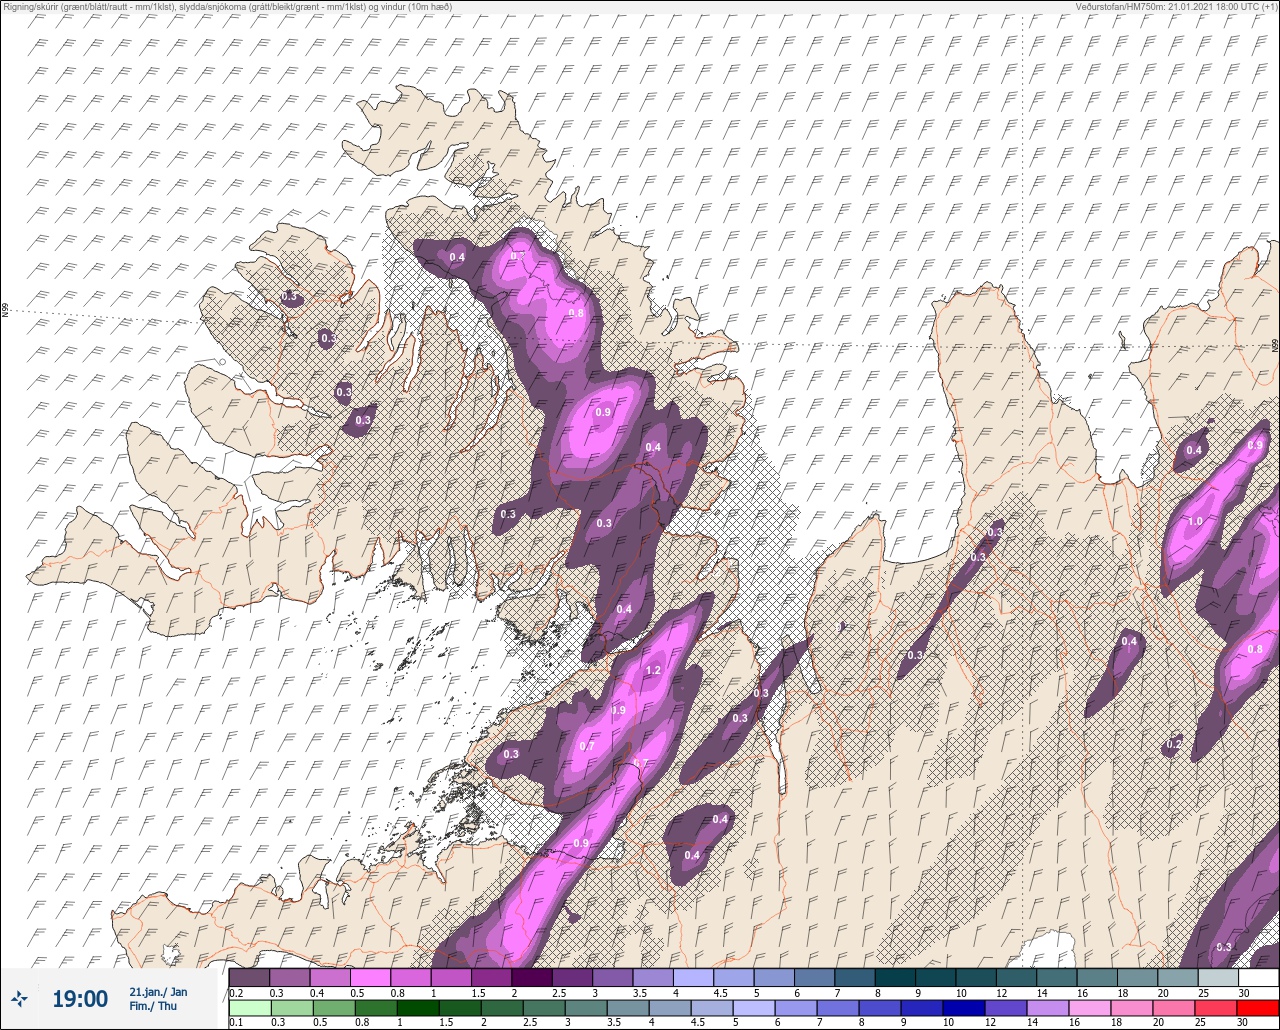
Task: Click the '21.jan./ Jan' date text
Action: pyautogui.click(x=158, y=991)
